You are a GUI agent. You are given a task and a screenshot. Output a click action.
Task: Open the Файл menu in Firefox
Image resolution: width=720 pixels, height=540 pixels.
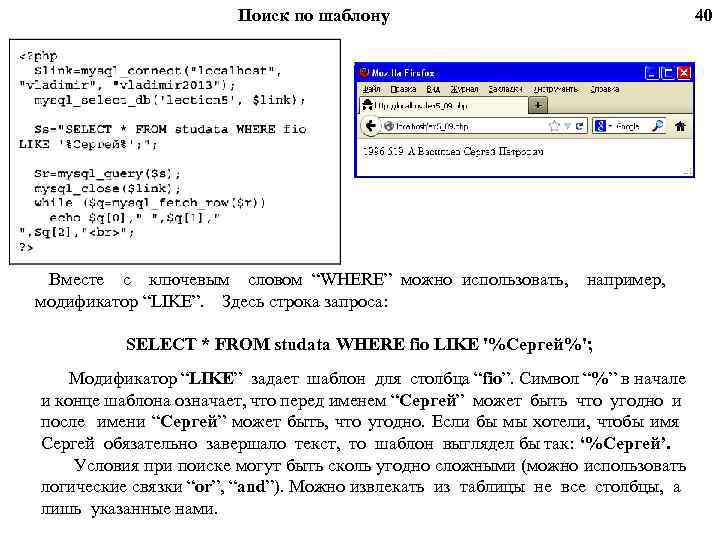pos(371,89)
